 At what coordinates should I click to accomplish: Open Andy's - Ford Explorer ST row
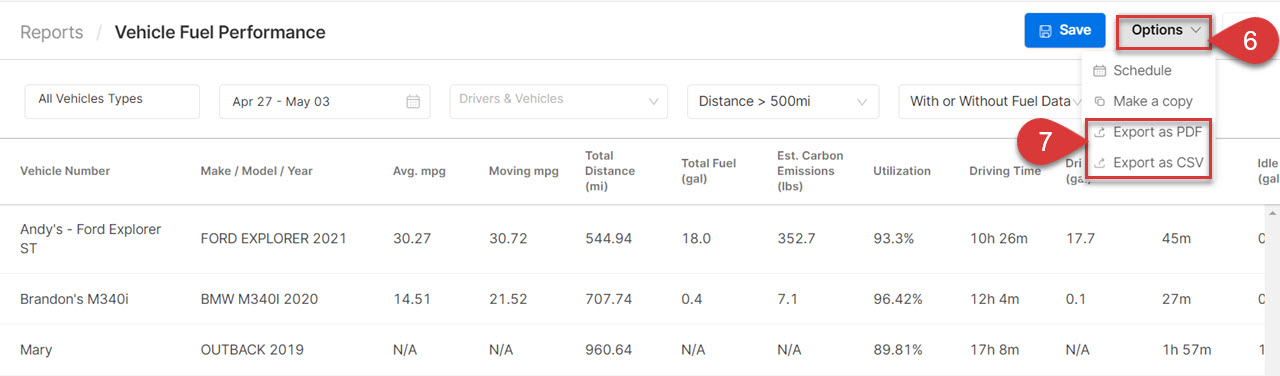click(640, 239)
